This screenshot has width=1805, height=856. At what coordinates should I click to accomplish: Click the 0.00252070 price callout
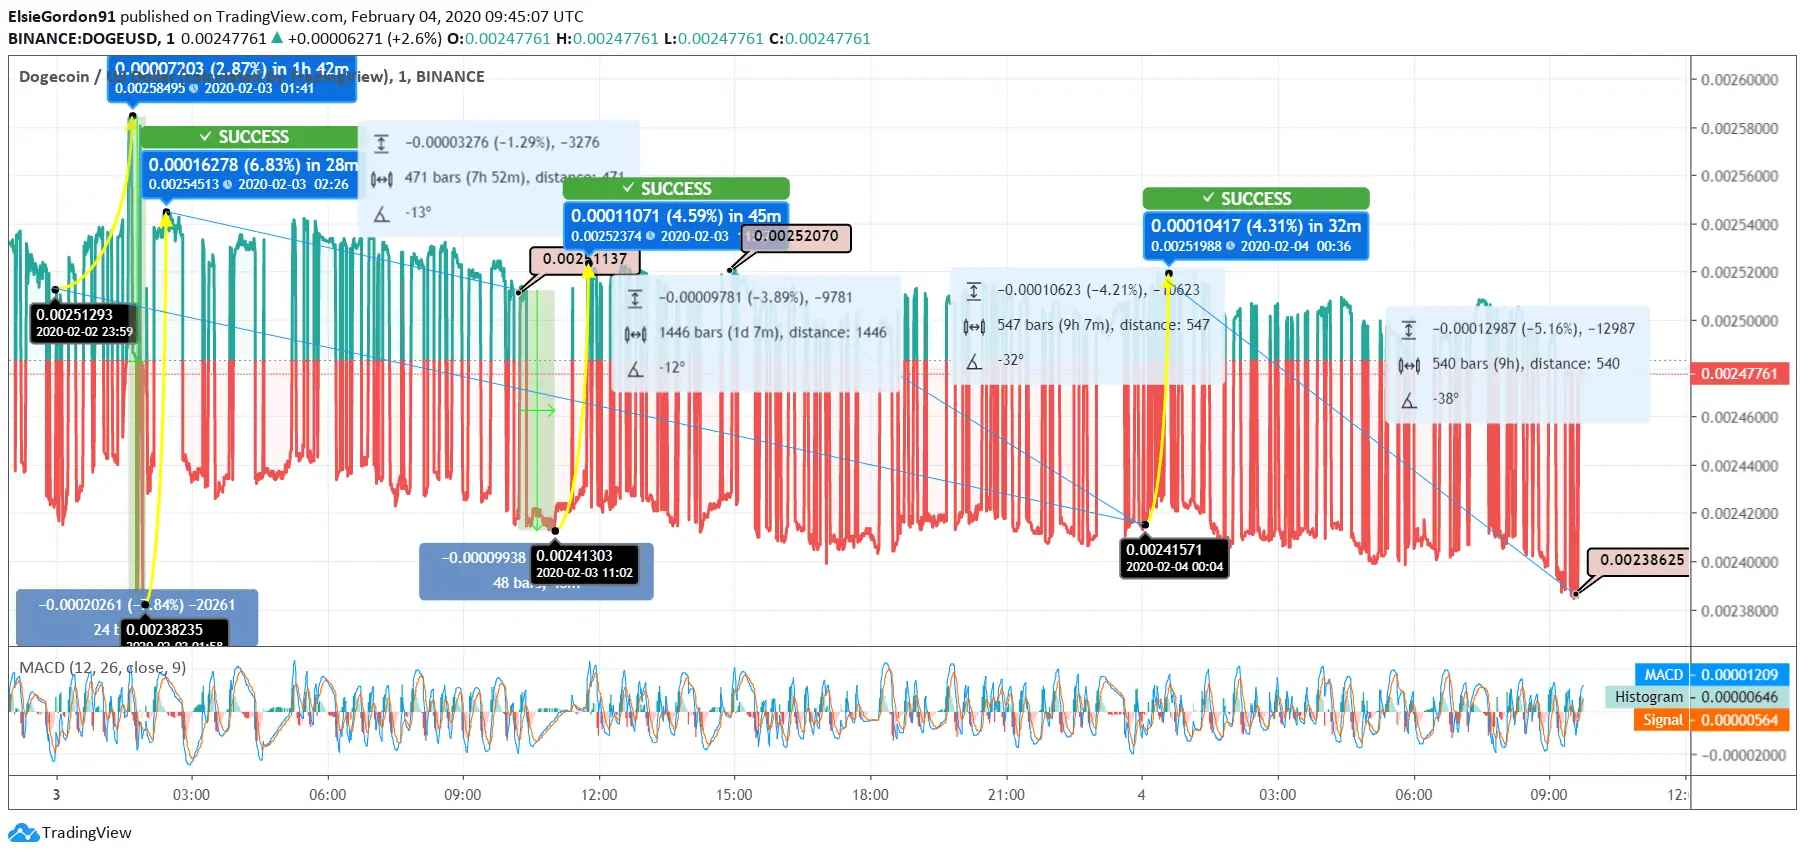tap(796, 237)
